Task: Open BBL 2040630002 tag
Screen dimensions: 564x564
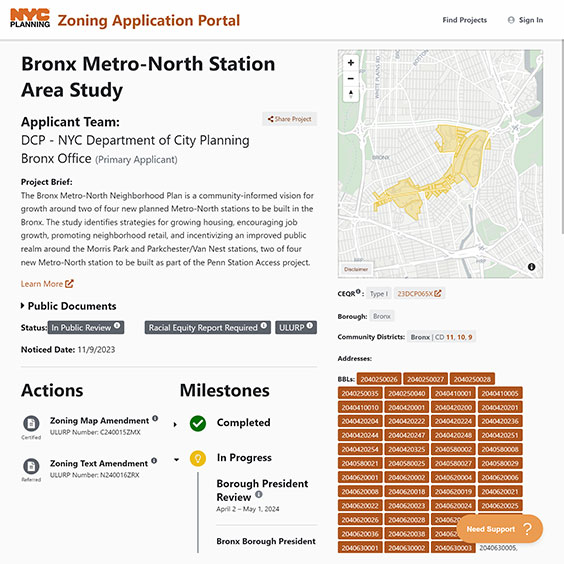Action: (406, 547)
